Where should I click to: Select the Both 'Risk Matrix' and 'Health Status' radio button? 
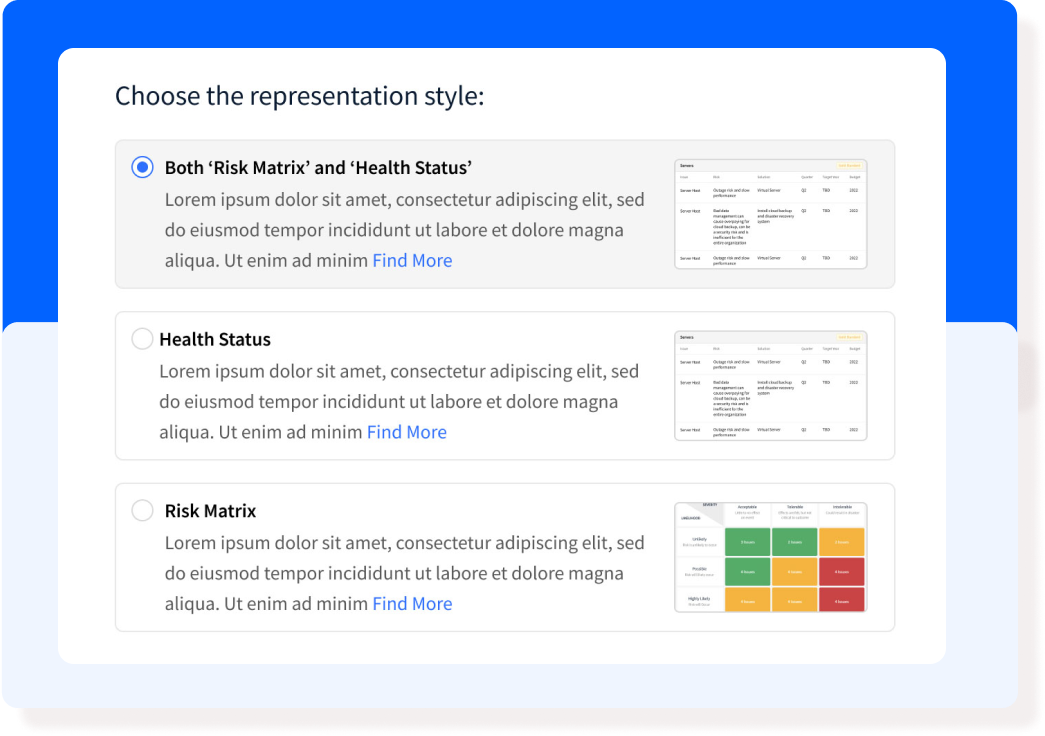pos(142,167)
